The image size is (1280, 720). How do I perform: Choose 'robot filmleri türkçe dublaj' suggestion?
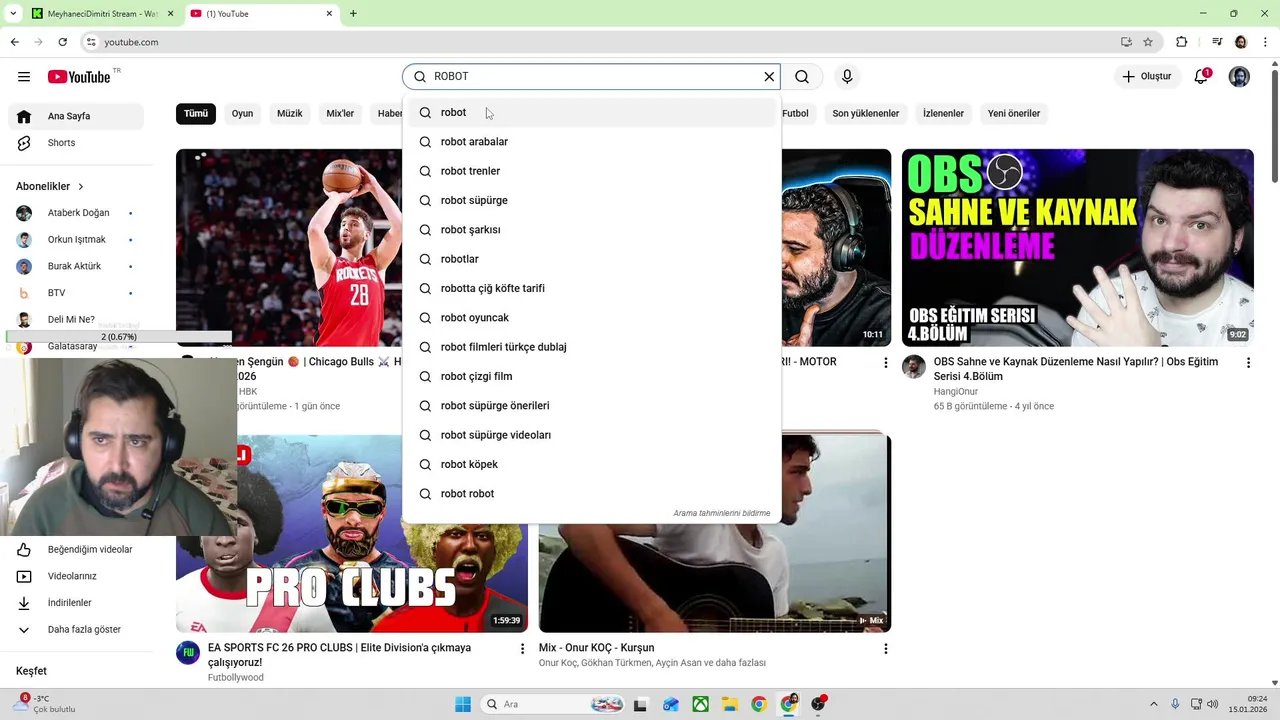pyautogui.click(x=591, y=347)
